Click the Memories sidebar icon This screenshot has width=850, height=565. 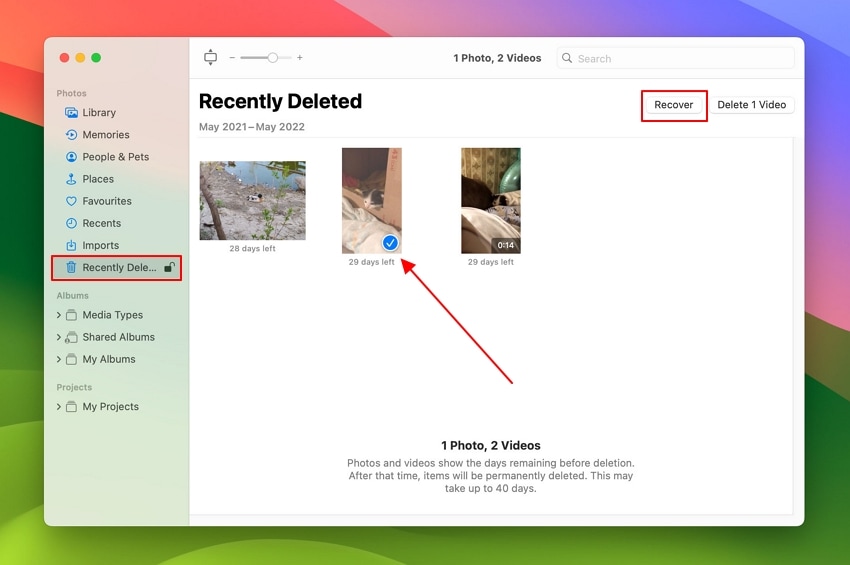(71, 134)
